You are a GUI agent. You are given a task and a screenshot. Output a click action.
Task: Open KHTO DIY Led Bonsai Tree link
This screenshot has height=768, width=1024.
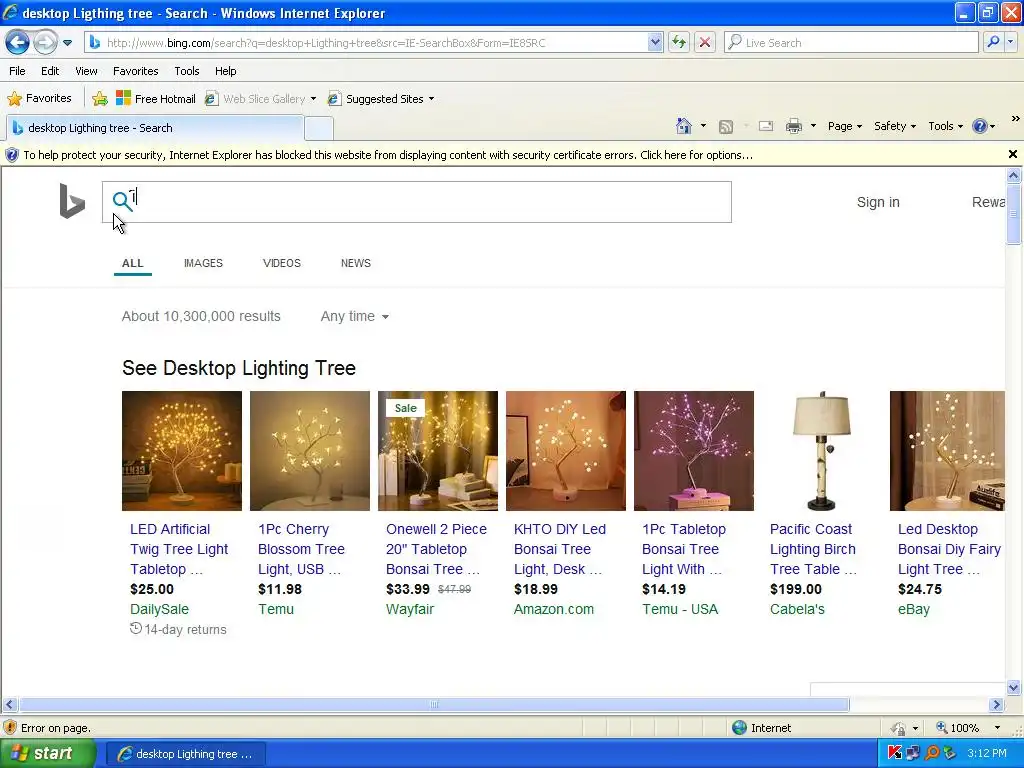click(x=560, y=549)
